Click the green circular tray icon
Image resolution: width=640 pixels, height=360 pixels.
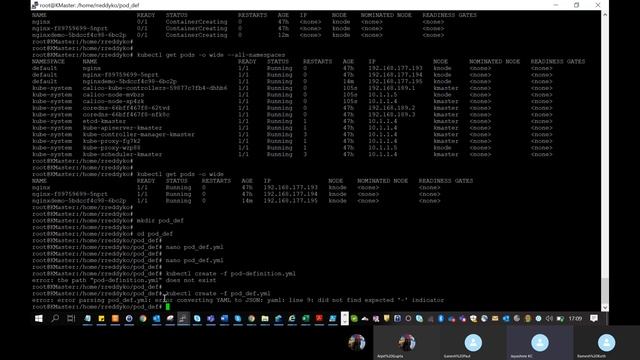pyautogui.click(x=354, y=318)
